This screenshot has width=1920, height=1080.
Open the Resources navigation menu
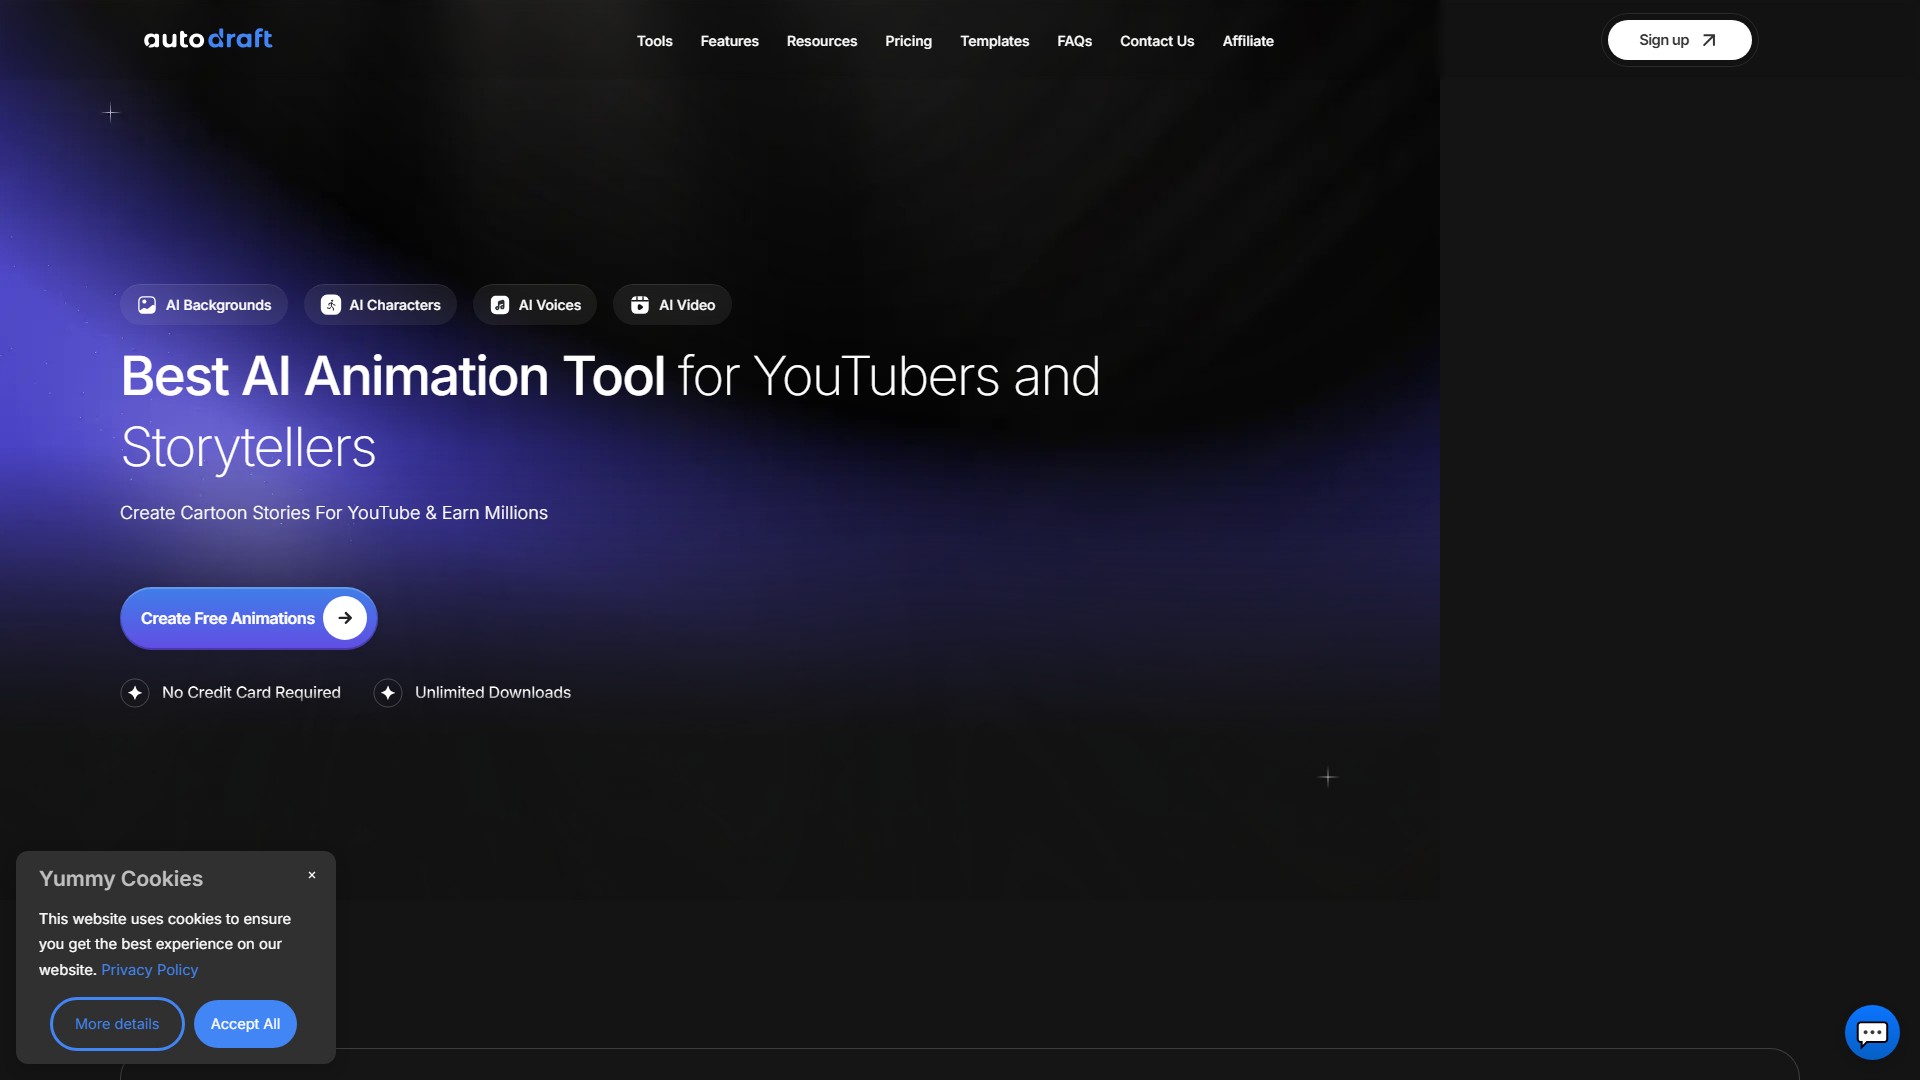coord(821,41)
